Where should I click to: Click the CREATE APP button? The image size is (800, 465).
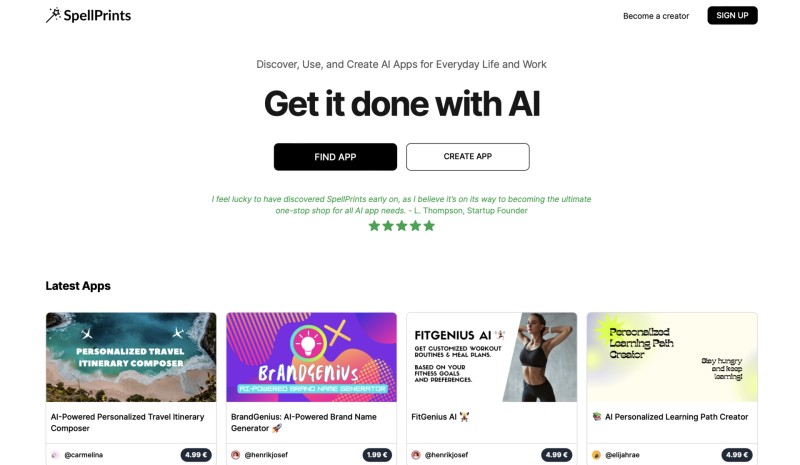pos(468,157)
